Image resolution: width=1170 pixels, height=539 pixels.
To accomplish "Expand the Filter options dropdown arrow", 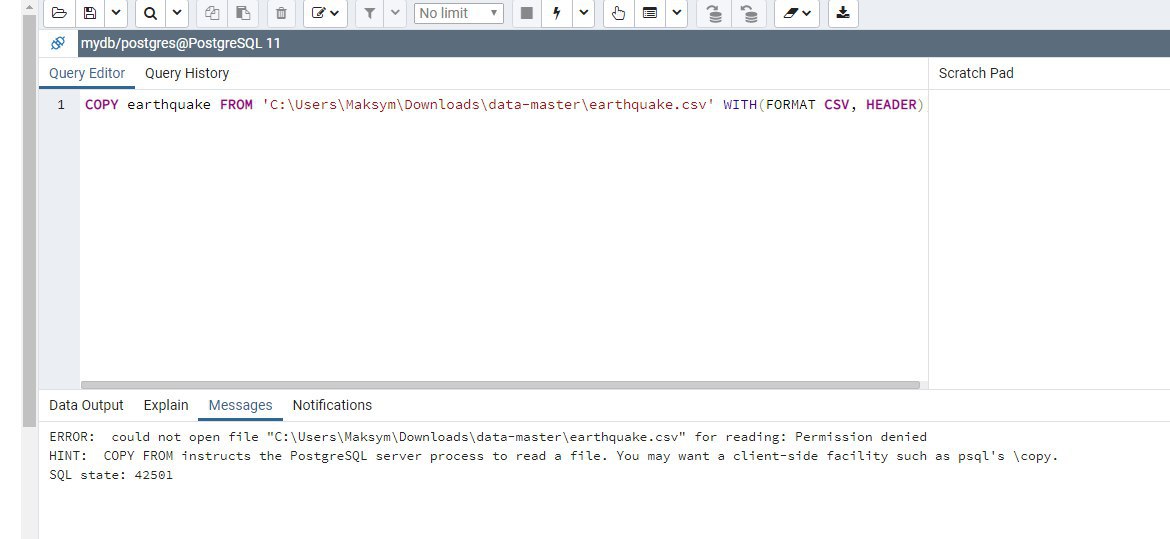I will [395, 13].
